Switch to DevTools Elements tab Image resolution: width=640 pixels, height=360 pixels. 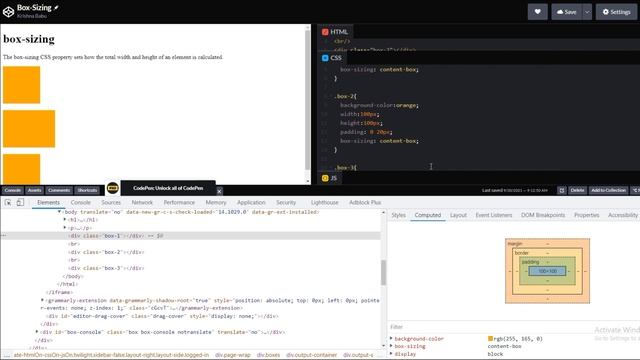[48, 202]
